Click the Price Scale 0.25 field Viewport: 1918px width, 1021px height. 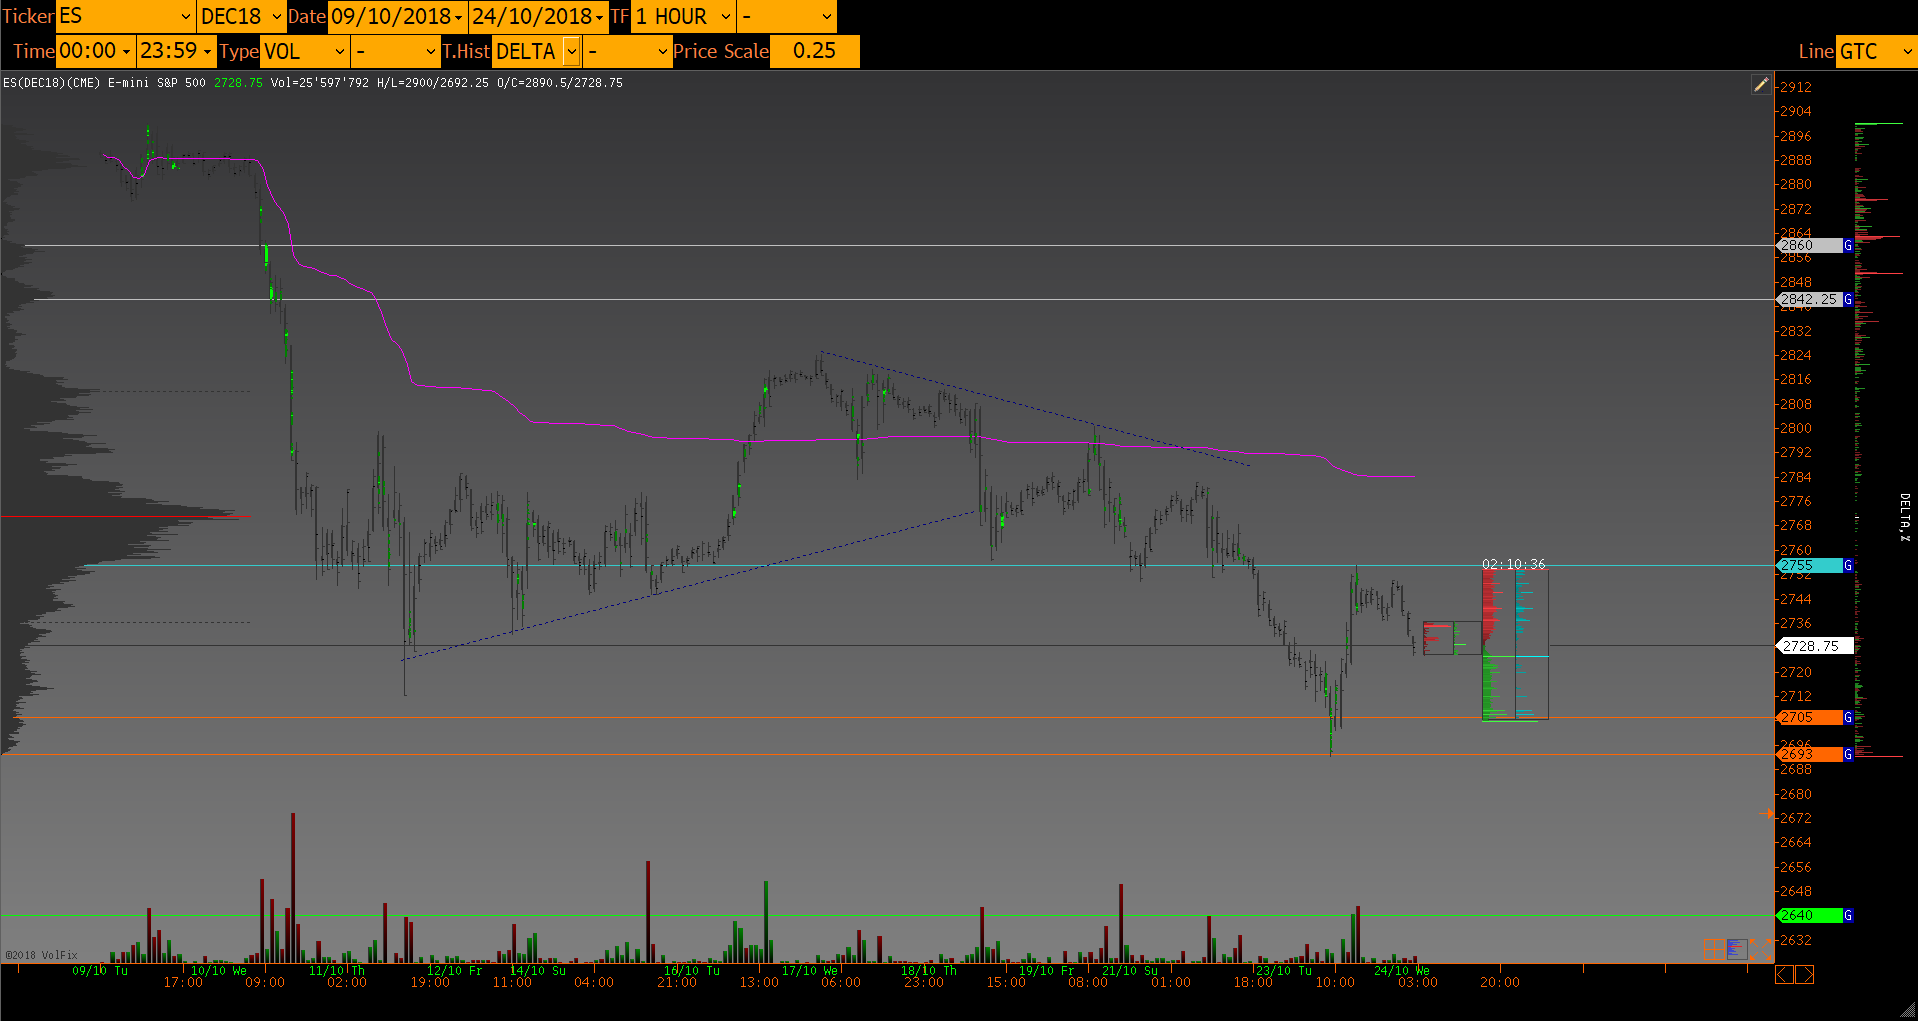coord(814,51)
